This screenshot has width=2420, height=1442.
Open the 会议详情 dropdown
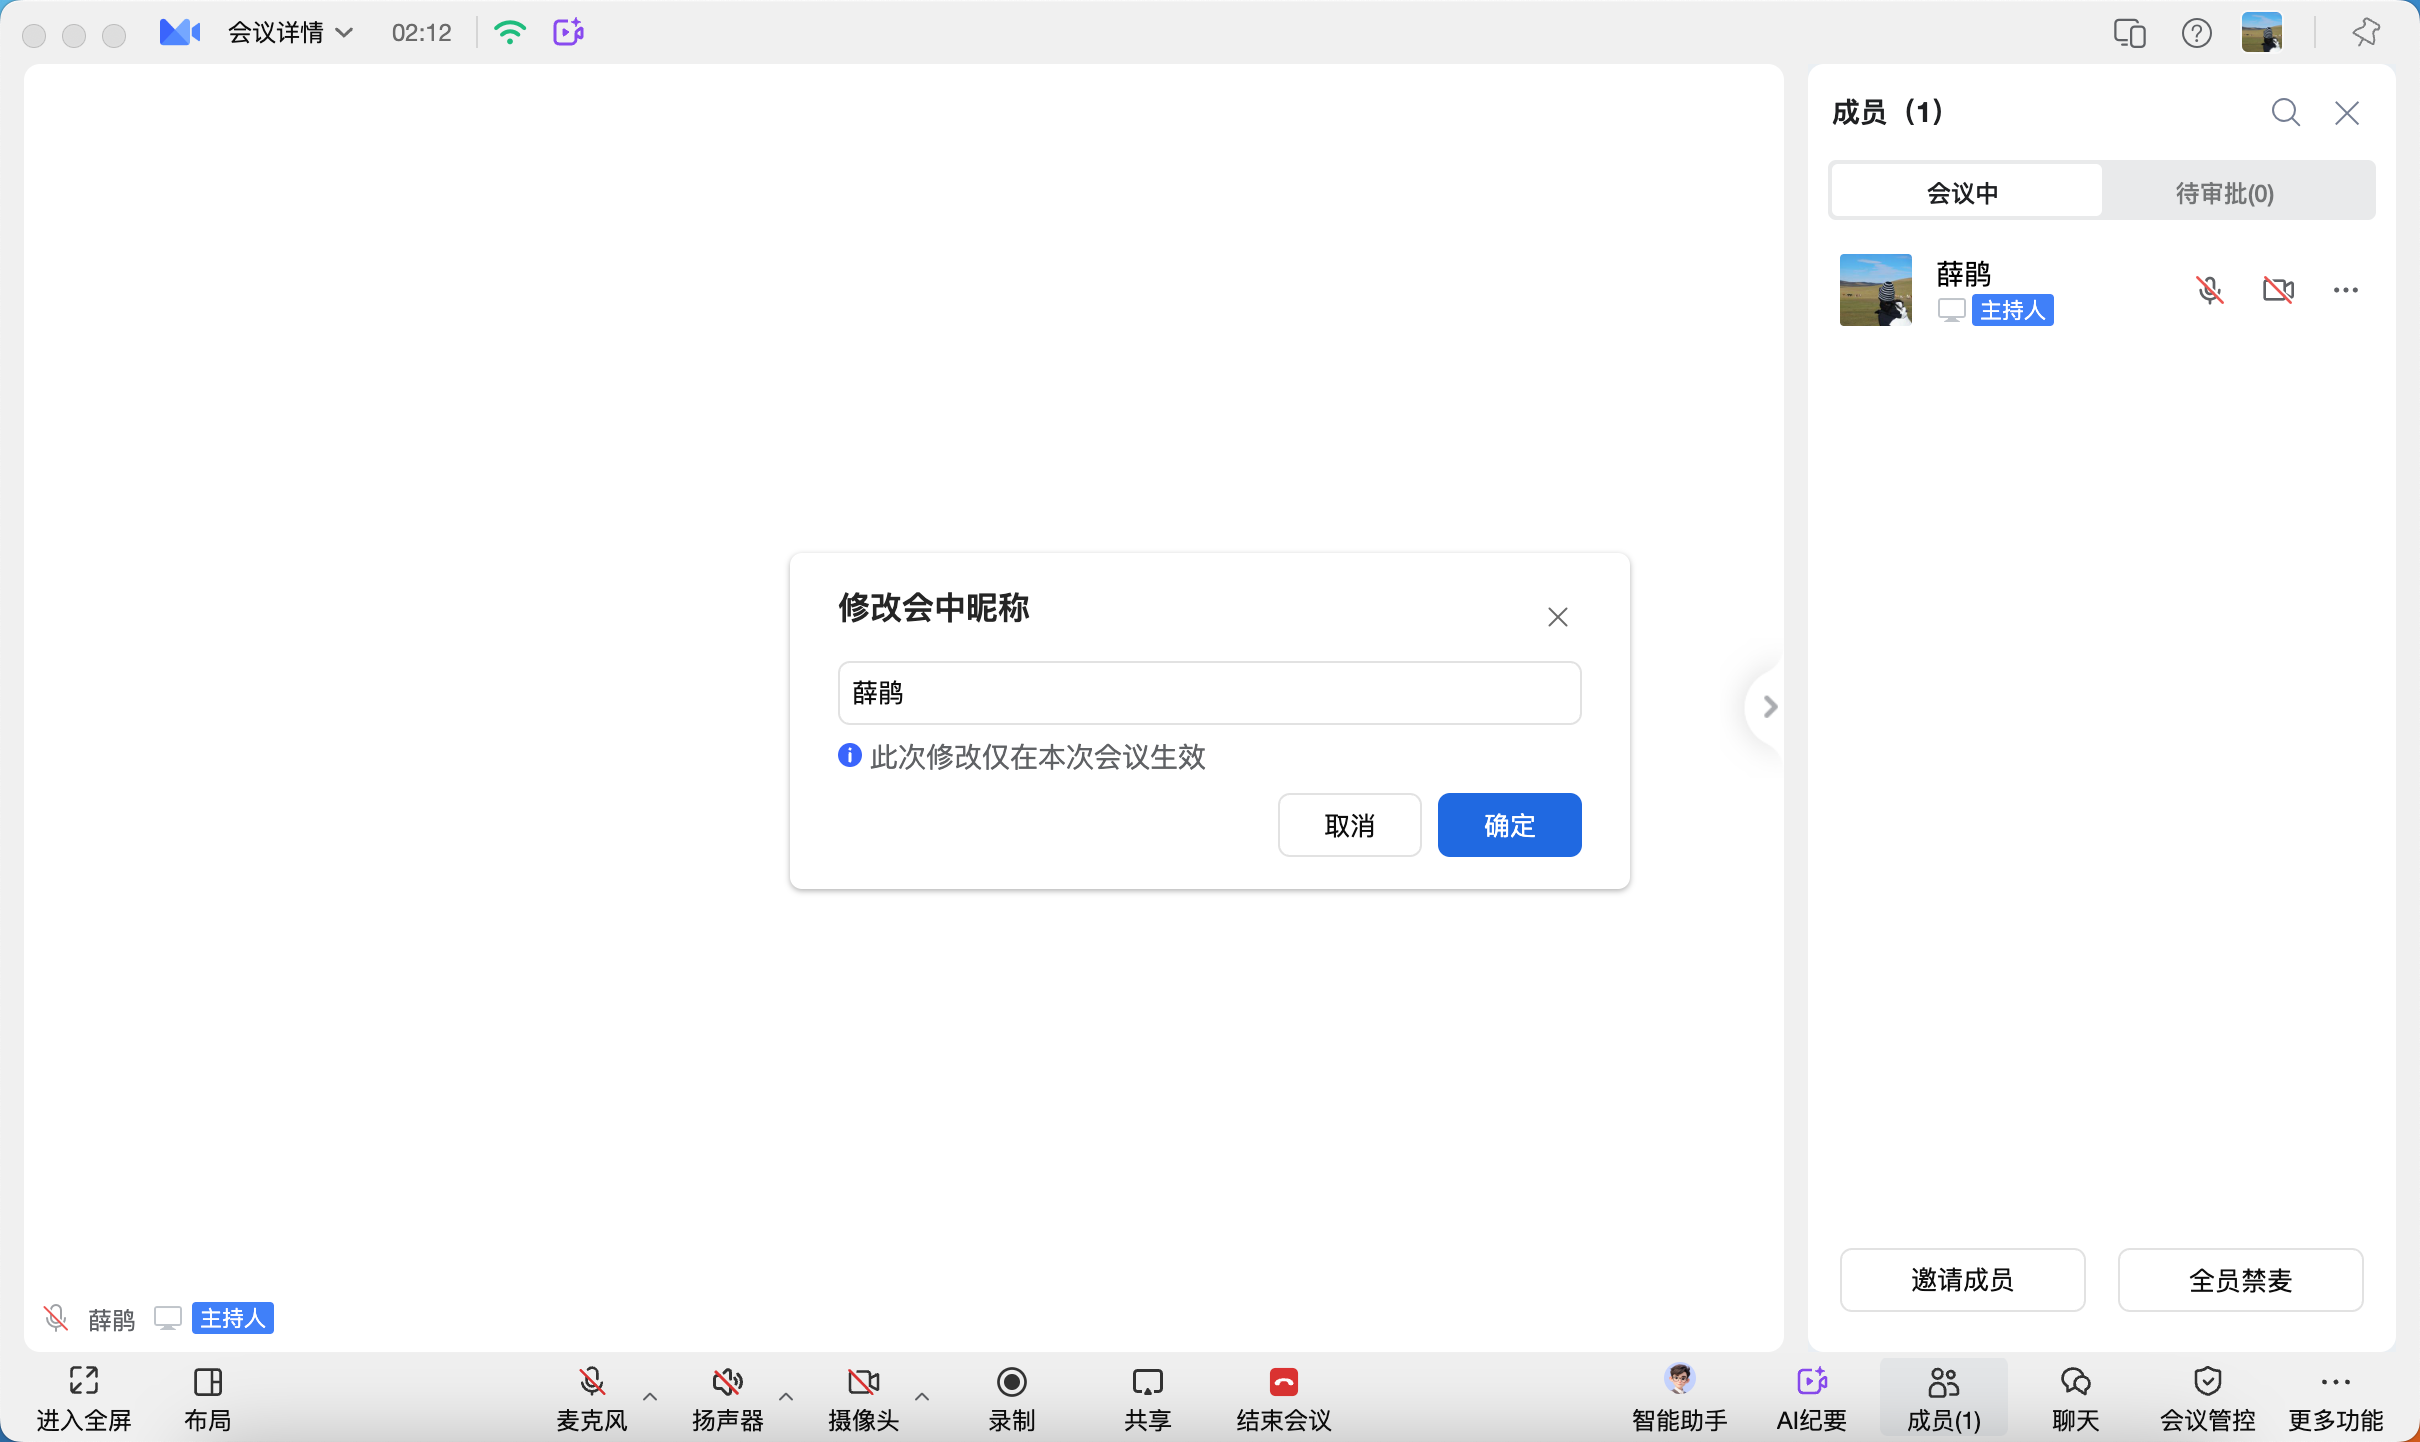[291, 33]
